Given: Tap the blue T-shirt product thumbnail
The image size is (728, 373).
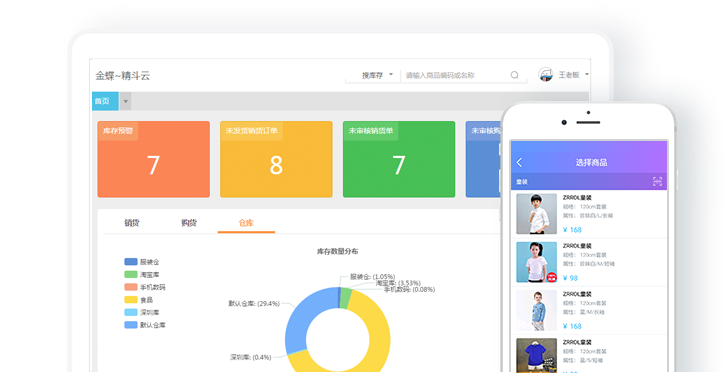Looking at the screenshot, I should pyautogui.click(x=536, y=355).
